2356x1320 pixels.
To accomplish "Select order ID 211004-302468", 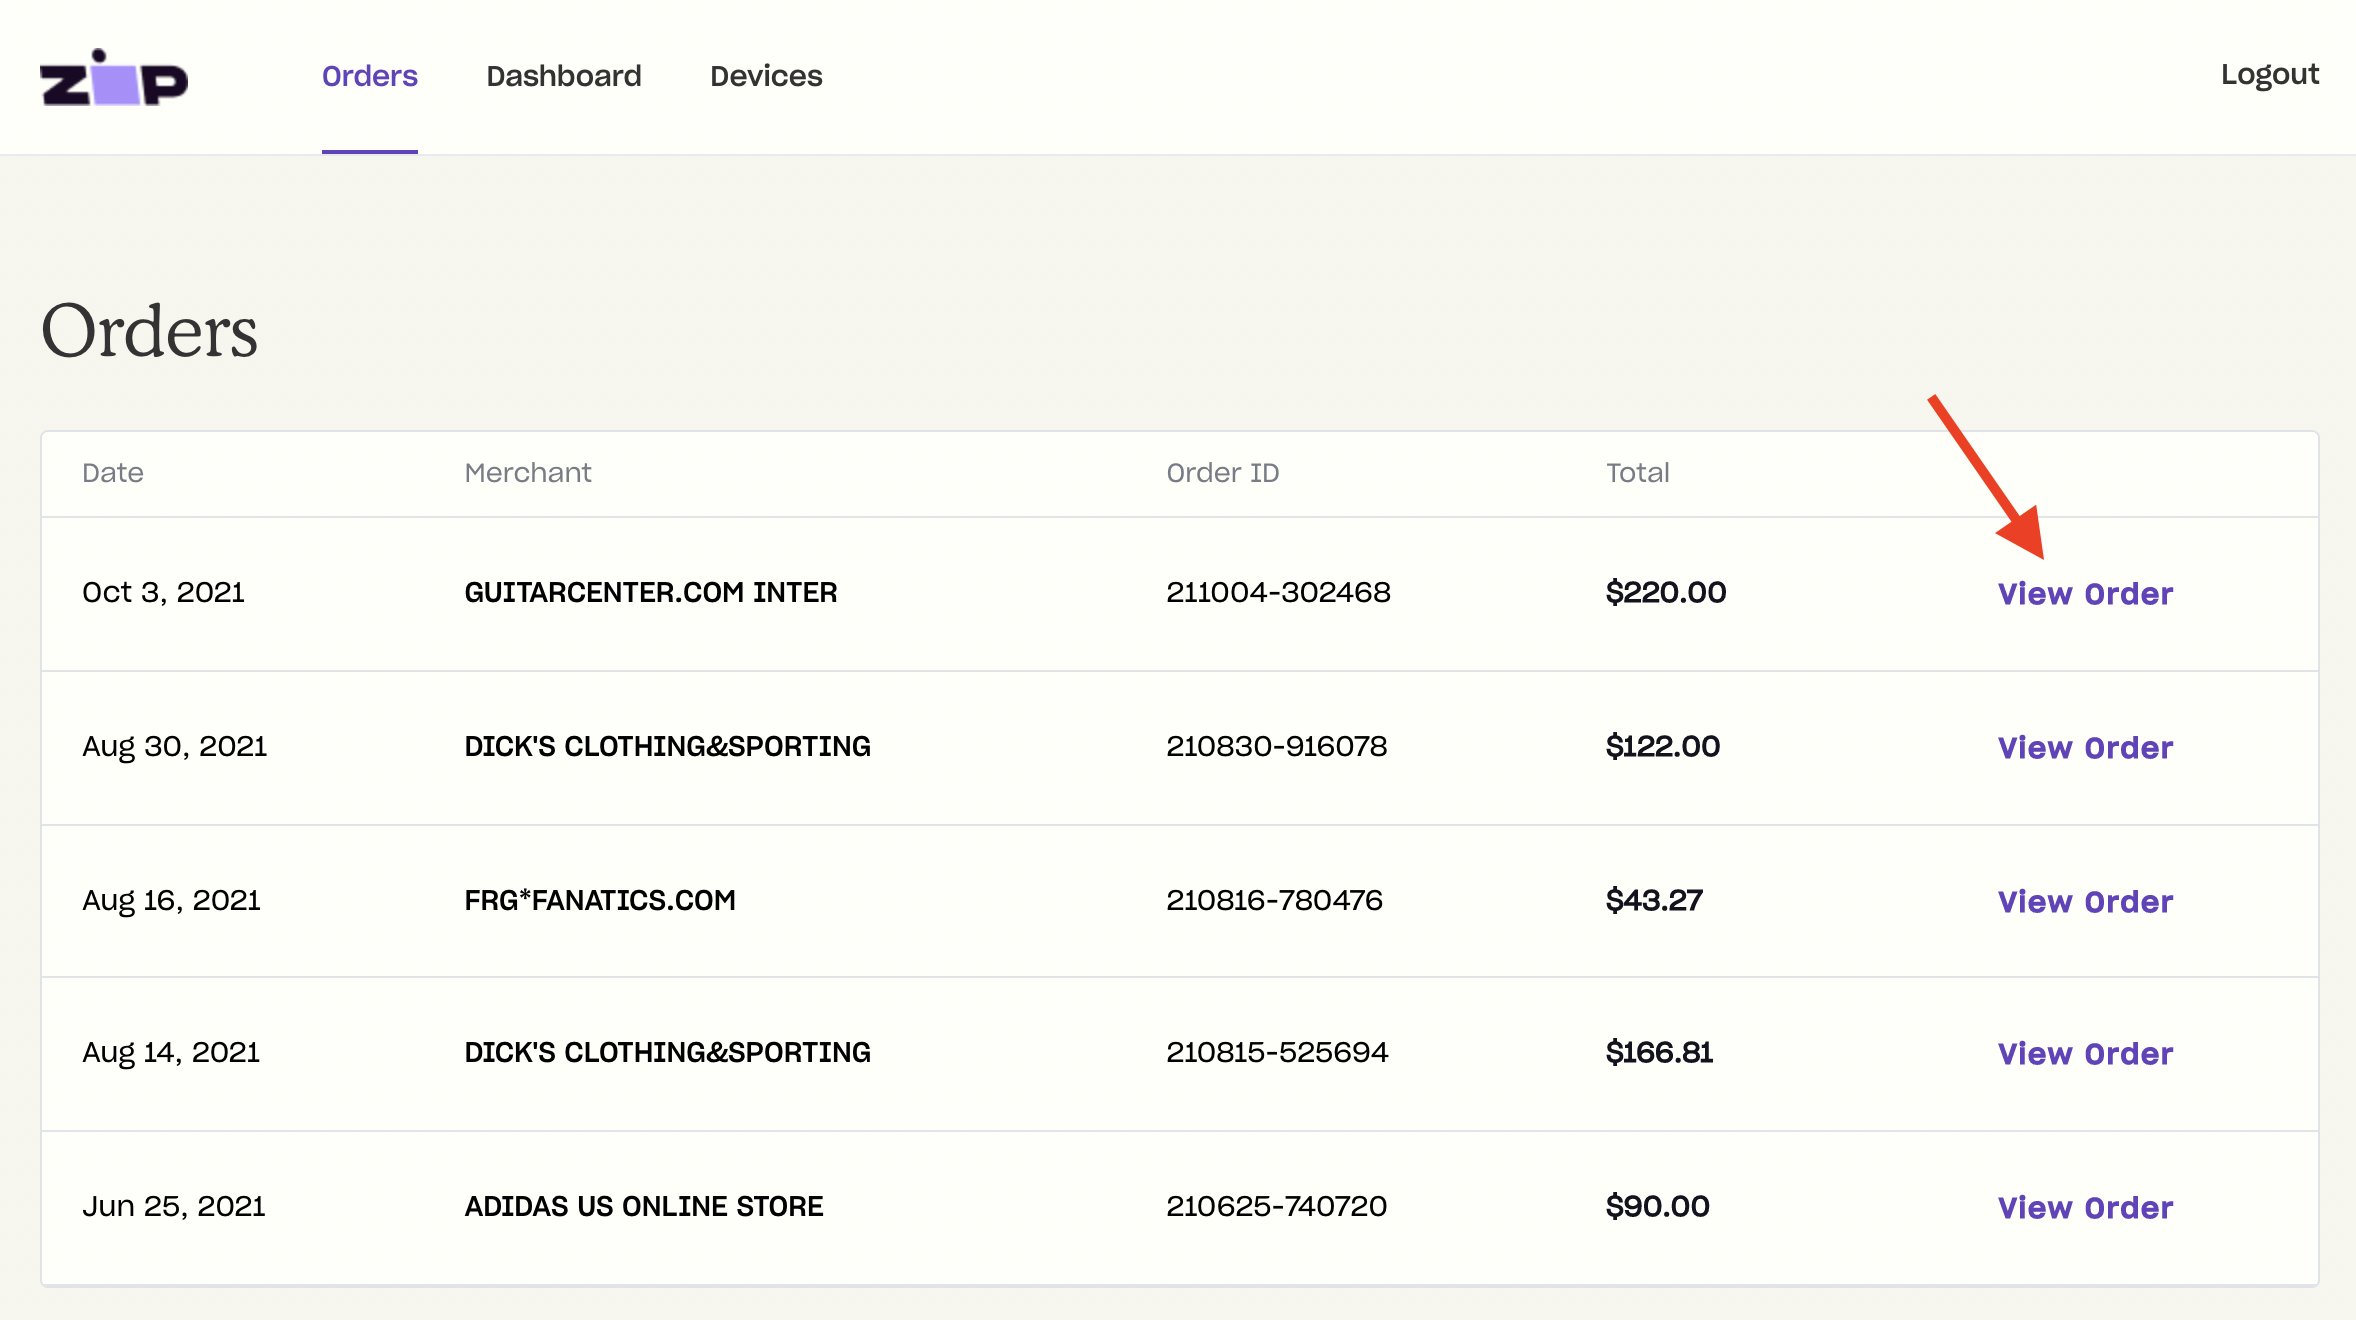I will (1279, 593).
